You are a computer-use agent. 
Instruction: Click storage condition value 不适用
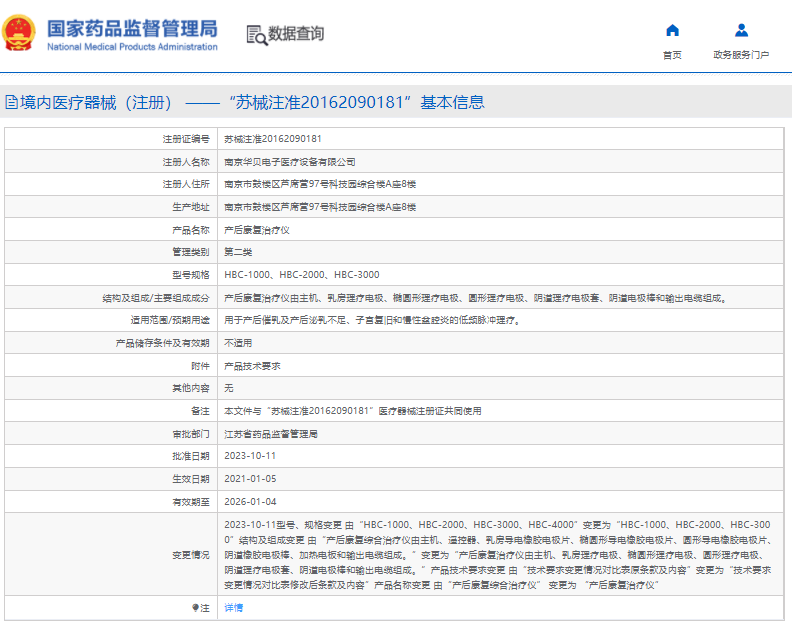tap(238, 343)
